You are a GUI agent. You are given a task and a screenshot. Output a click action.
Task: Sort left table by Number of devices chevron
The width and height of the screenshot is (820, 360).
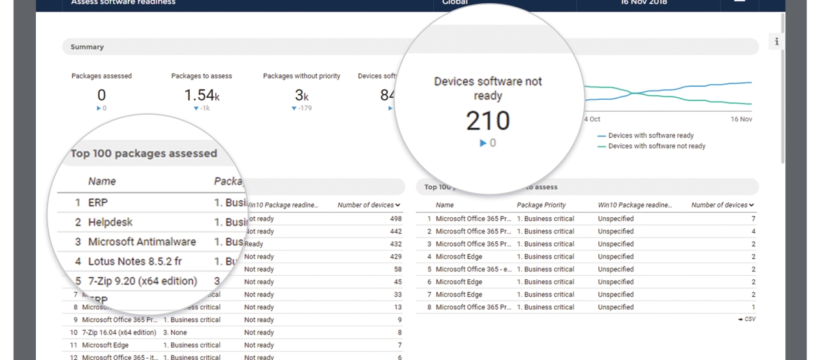(398, 205)
